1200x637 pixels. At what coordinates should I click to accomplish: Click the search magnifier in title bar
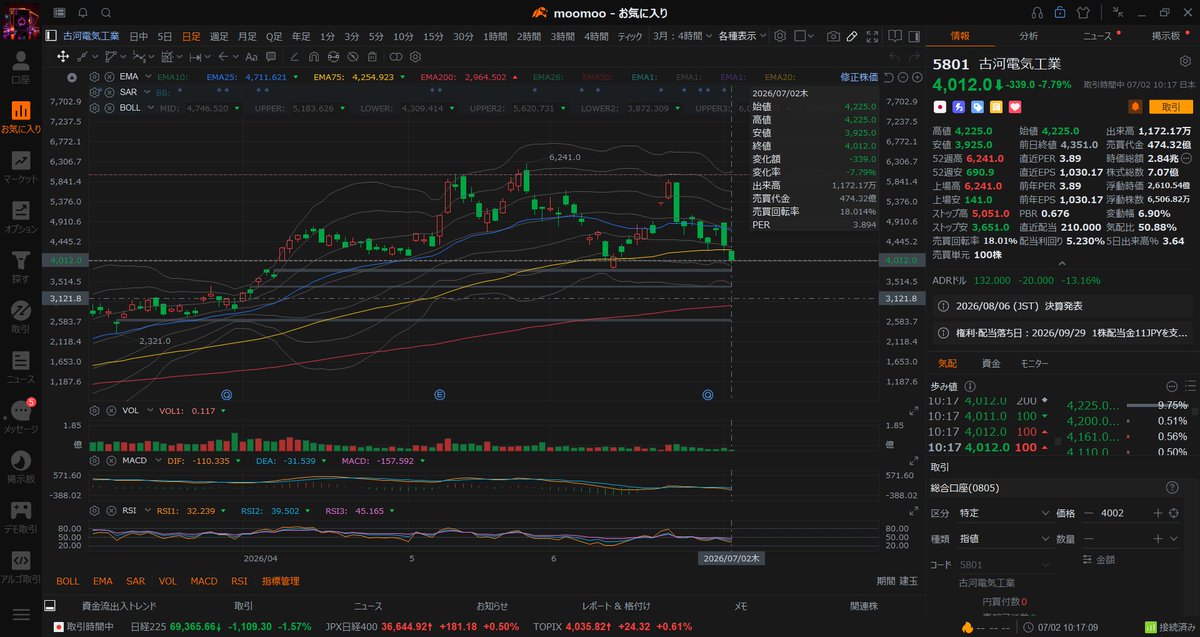(x=106, y=12)
